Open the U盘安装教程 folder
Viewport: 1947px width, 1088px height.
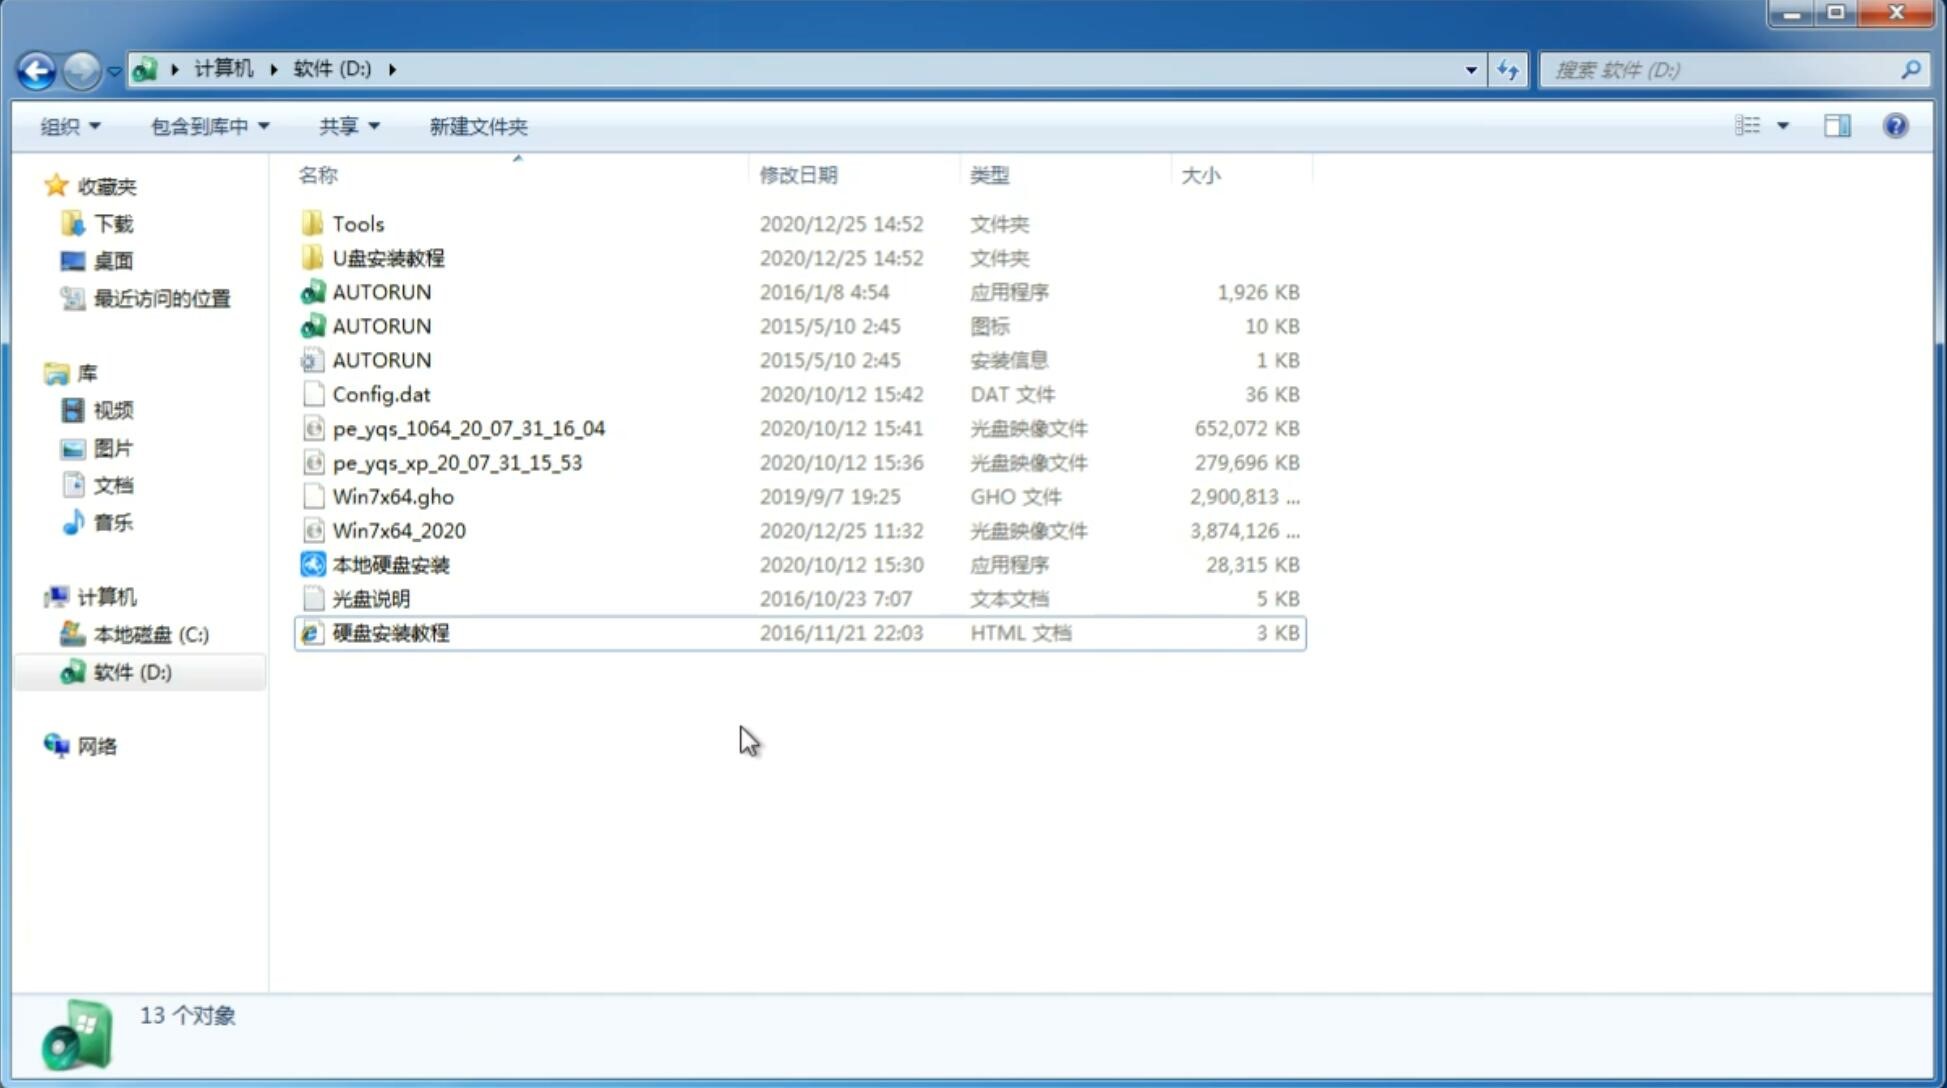coord(389,257)
